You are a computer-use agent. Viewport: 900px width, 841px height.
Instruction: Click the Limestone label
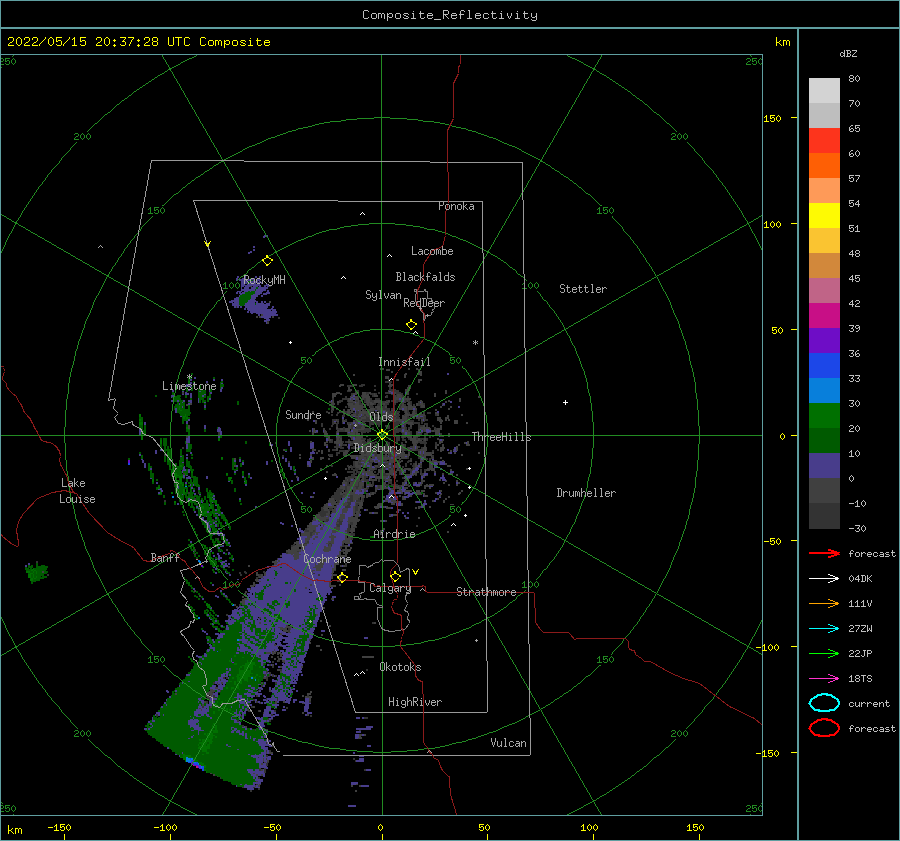189,386
